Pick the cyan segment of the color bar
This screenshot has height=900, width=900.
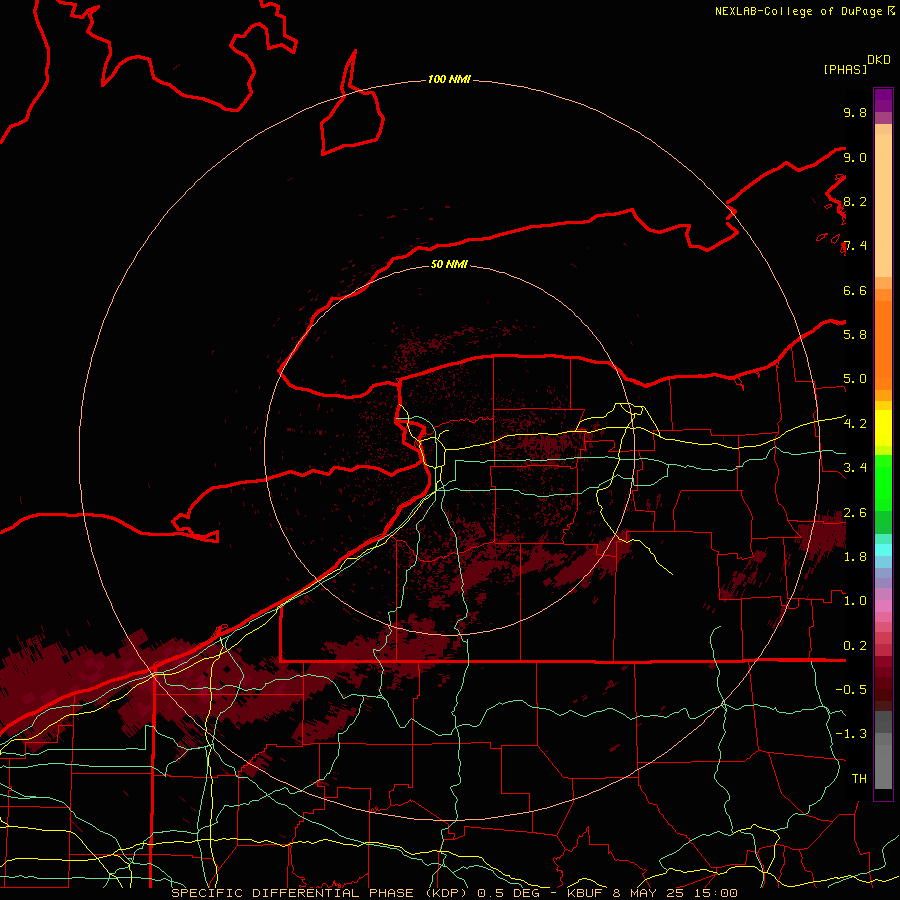coord(883,549)
